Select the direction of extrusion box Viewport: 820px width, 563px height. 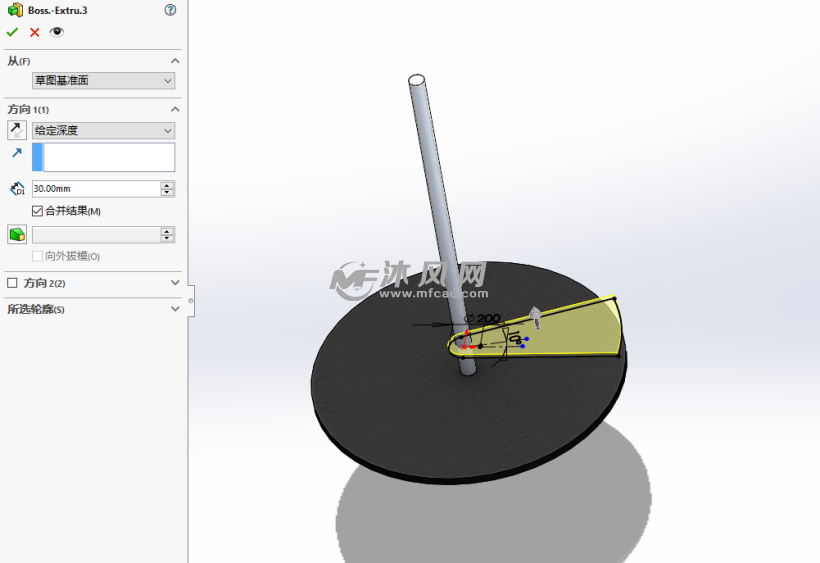pyautogui.click(x=104, y=157)
